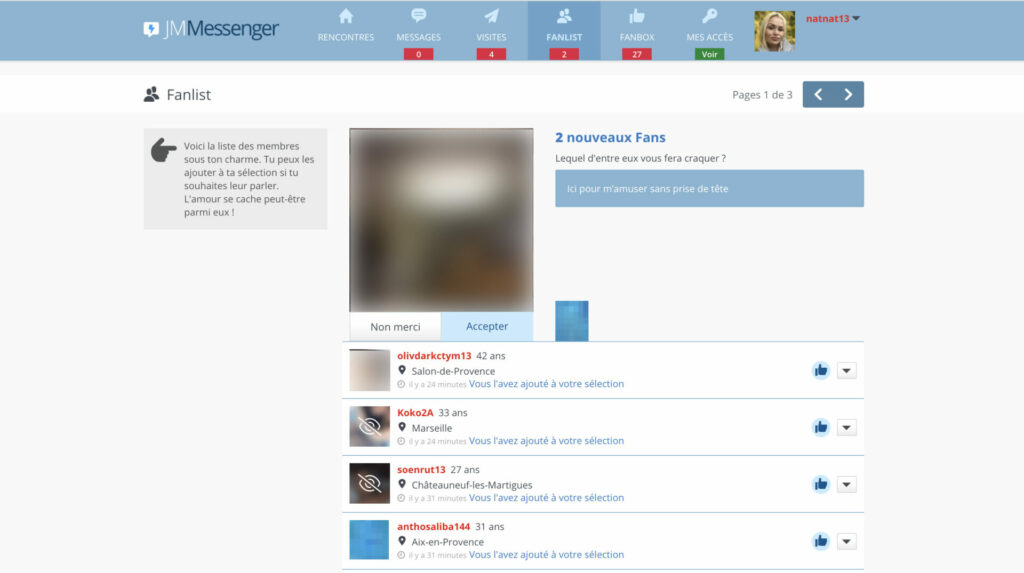Click the red Fanlist counter badge 2
Image resolution: width=1024 pixels, height=573 pixels.
pos(564,54)
